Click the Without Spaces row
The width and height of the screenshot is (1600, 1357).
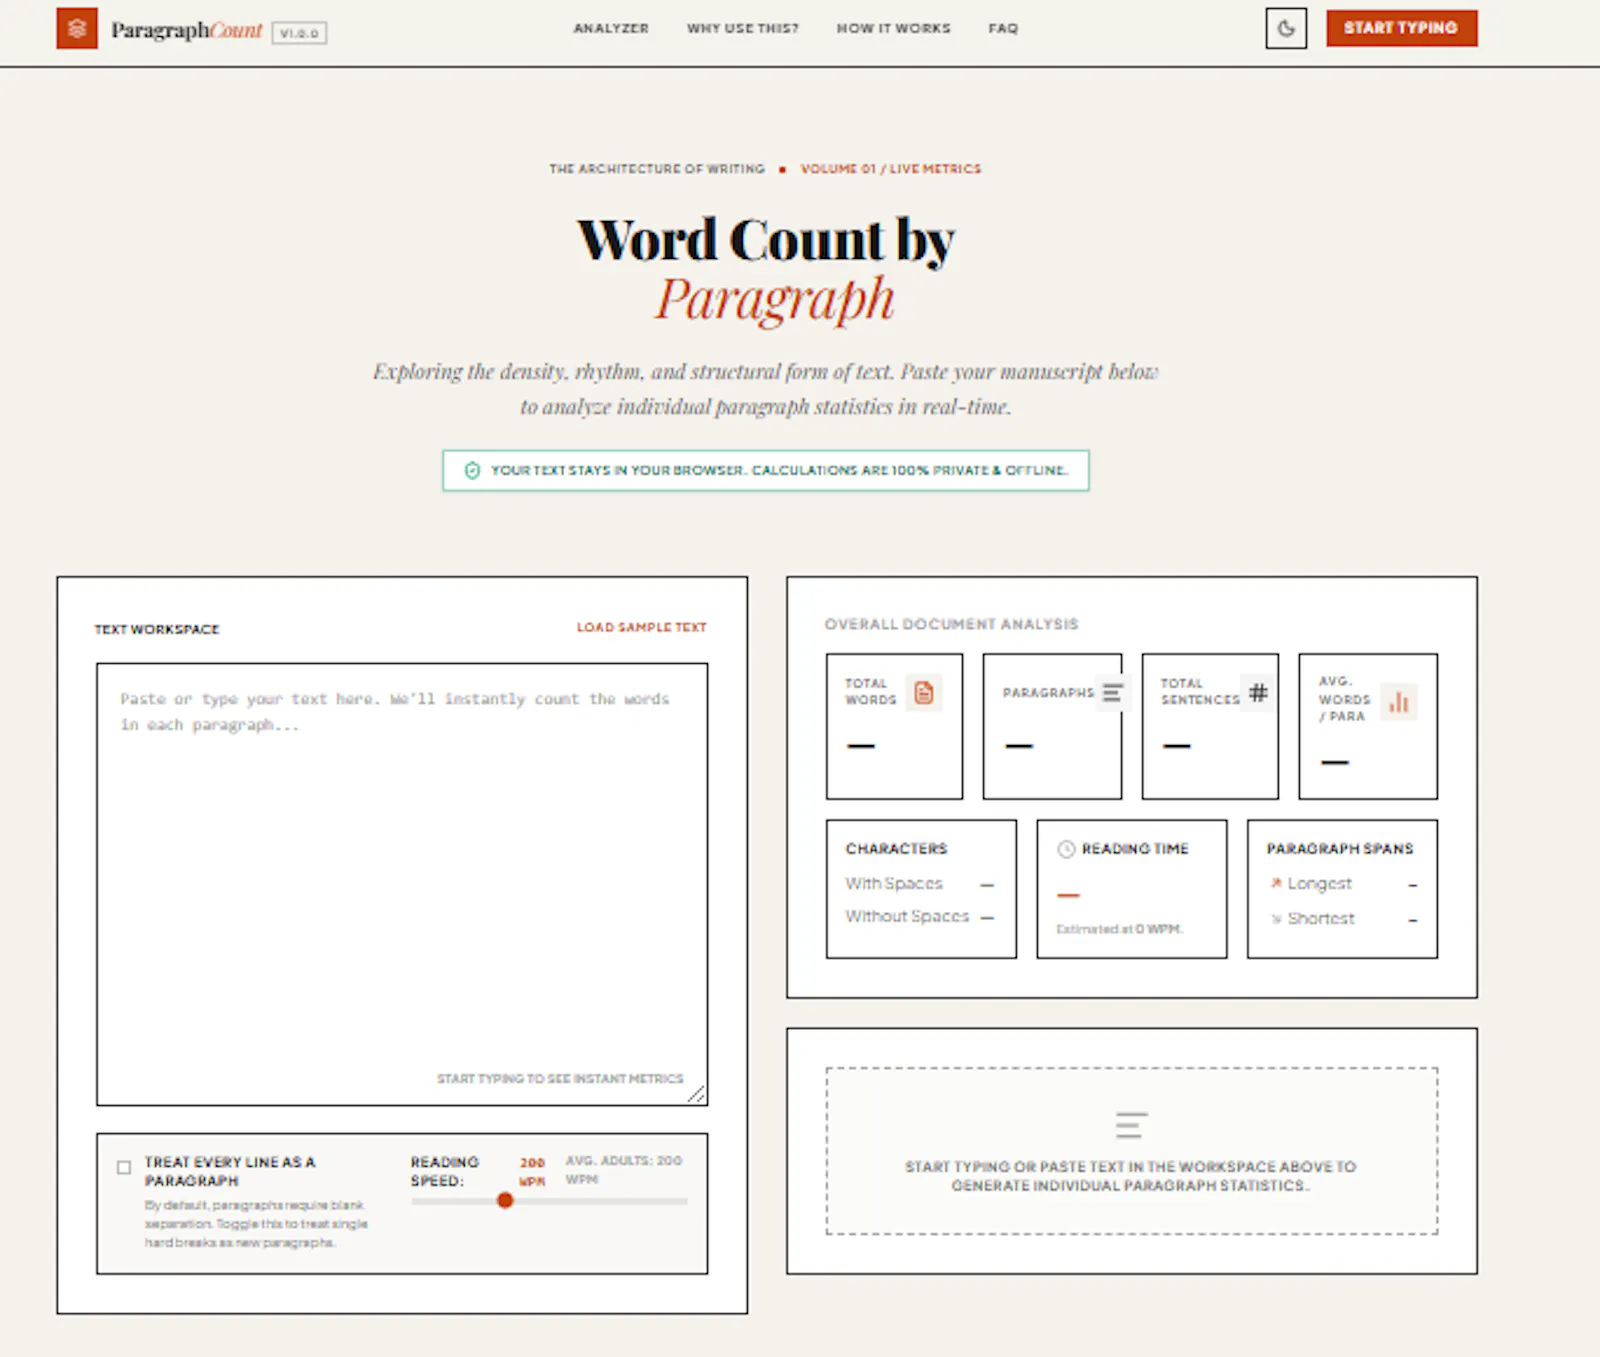coord(920,916)
